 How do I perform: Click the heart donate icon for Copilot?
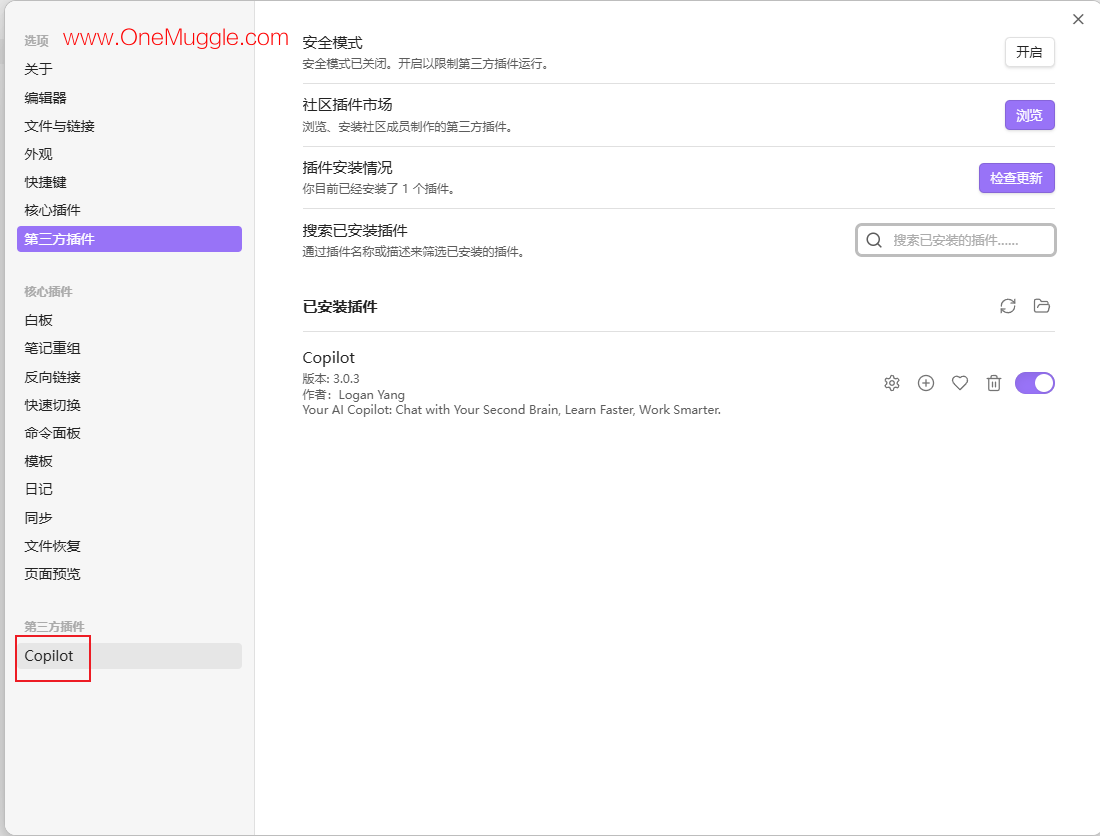point(960,383)
